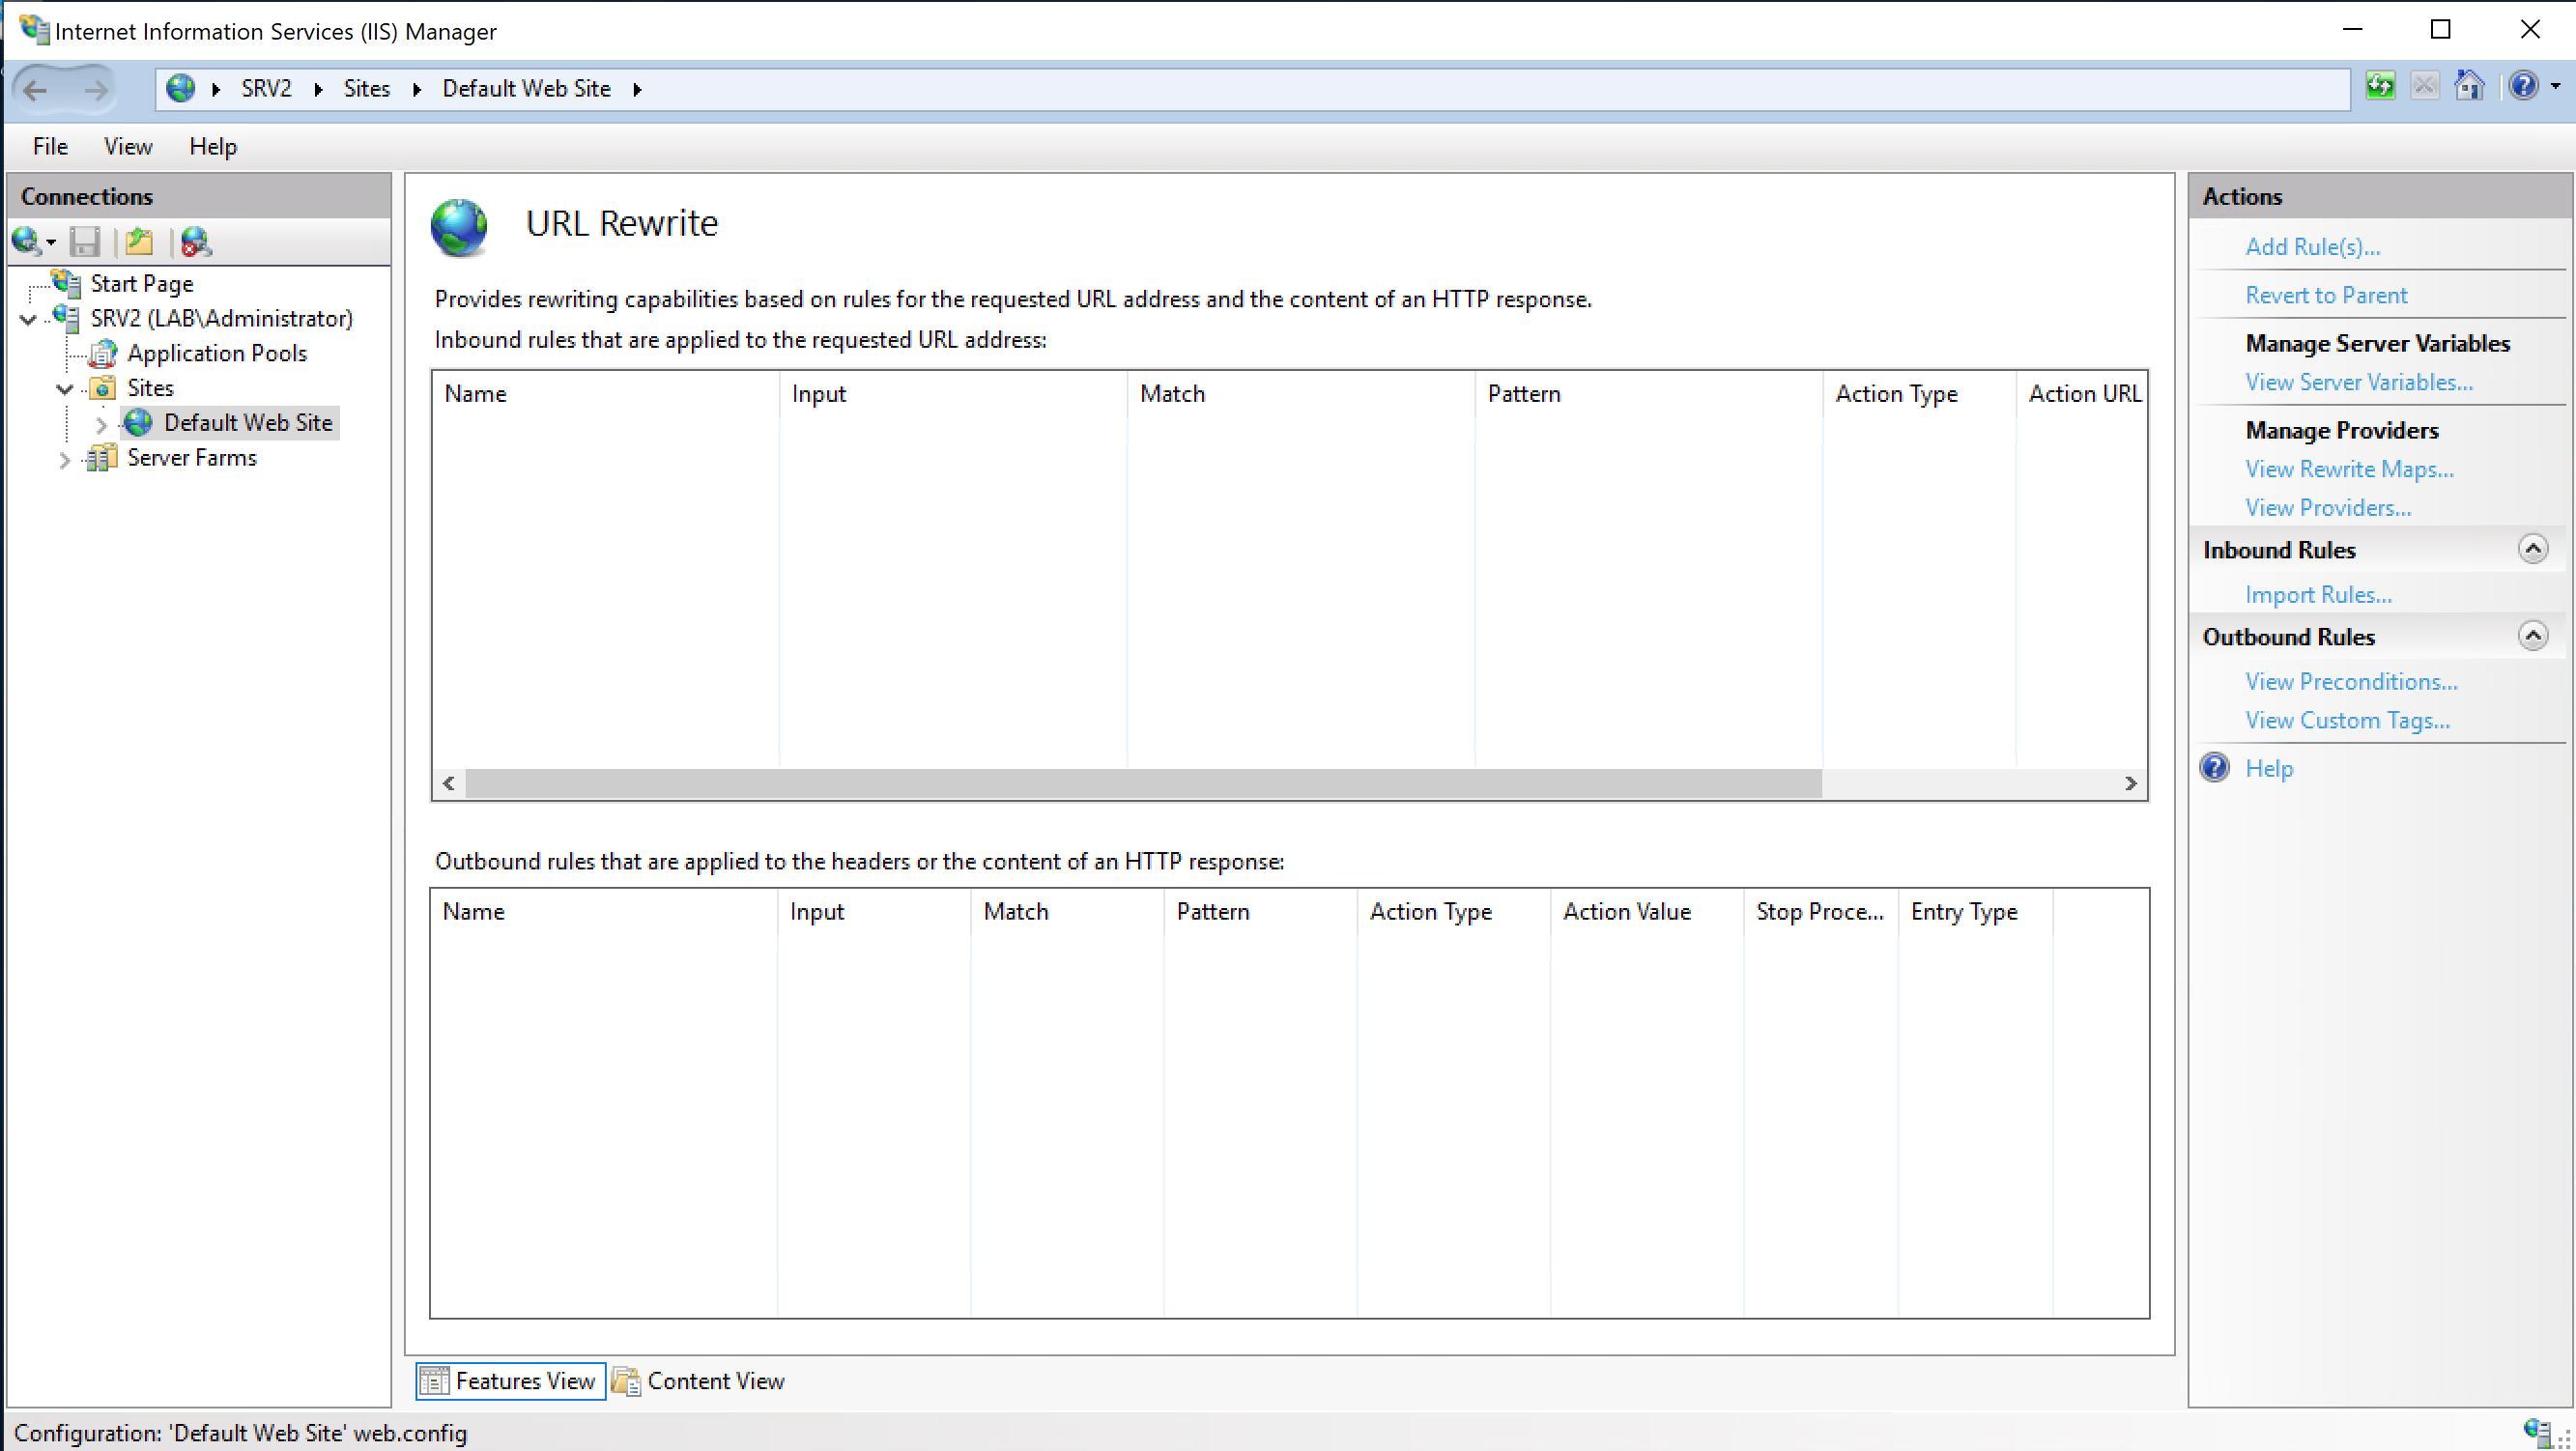Collapse the Inbound Rules section chevron
The width and height of the screenshot is (2576, 1451).
tap(2533, 549)
